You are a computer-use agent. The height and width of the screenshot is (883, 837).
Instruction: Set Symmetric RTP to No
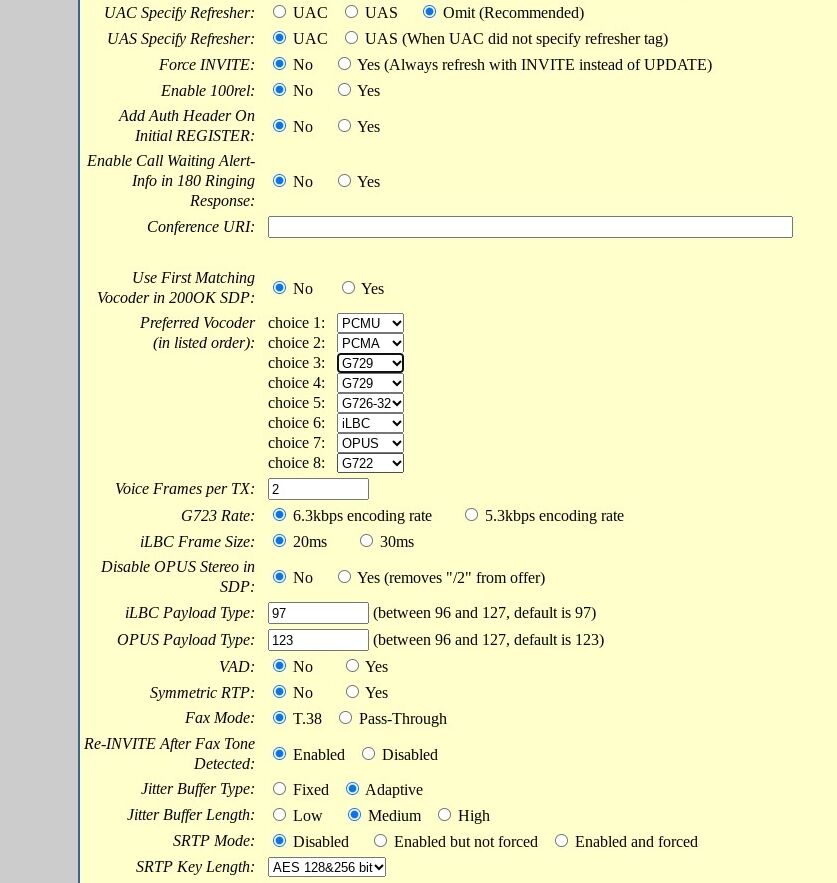279,692
